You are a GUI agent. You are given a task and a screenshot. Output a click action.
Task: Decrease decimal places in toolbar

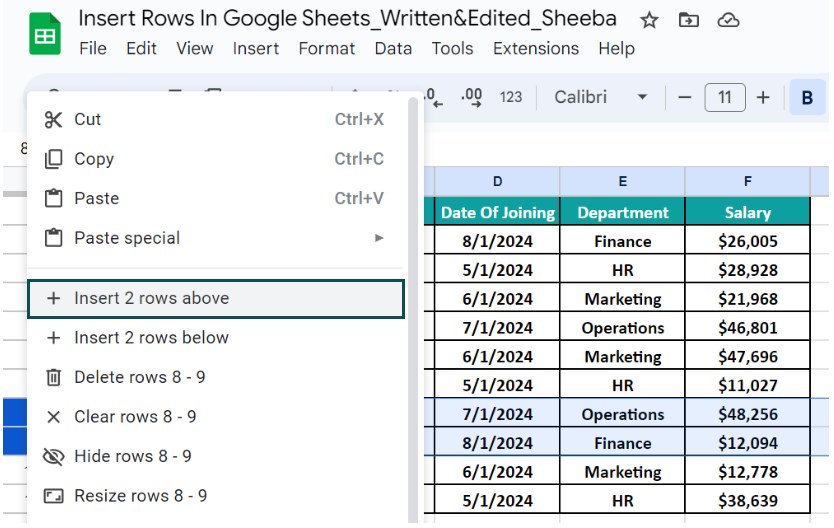click(433, 97)
